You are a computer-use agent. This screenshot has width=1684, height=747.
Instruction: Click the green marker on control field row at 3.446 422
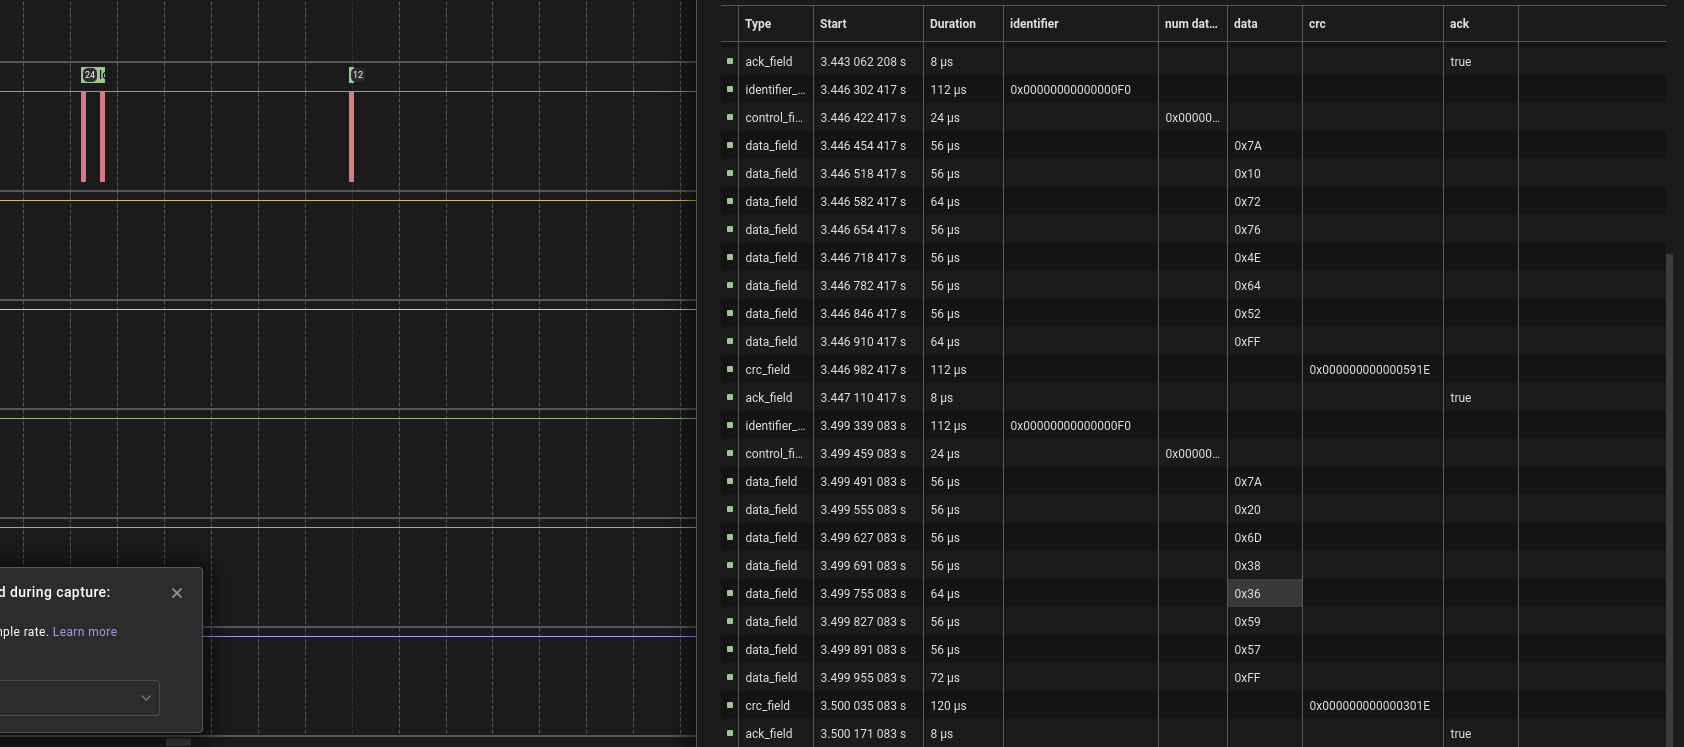click(x=730, y=117)
